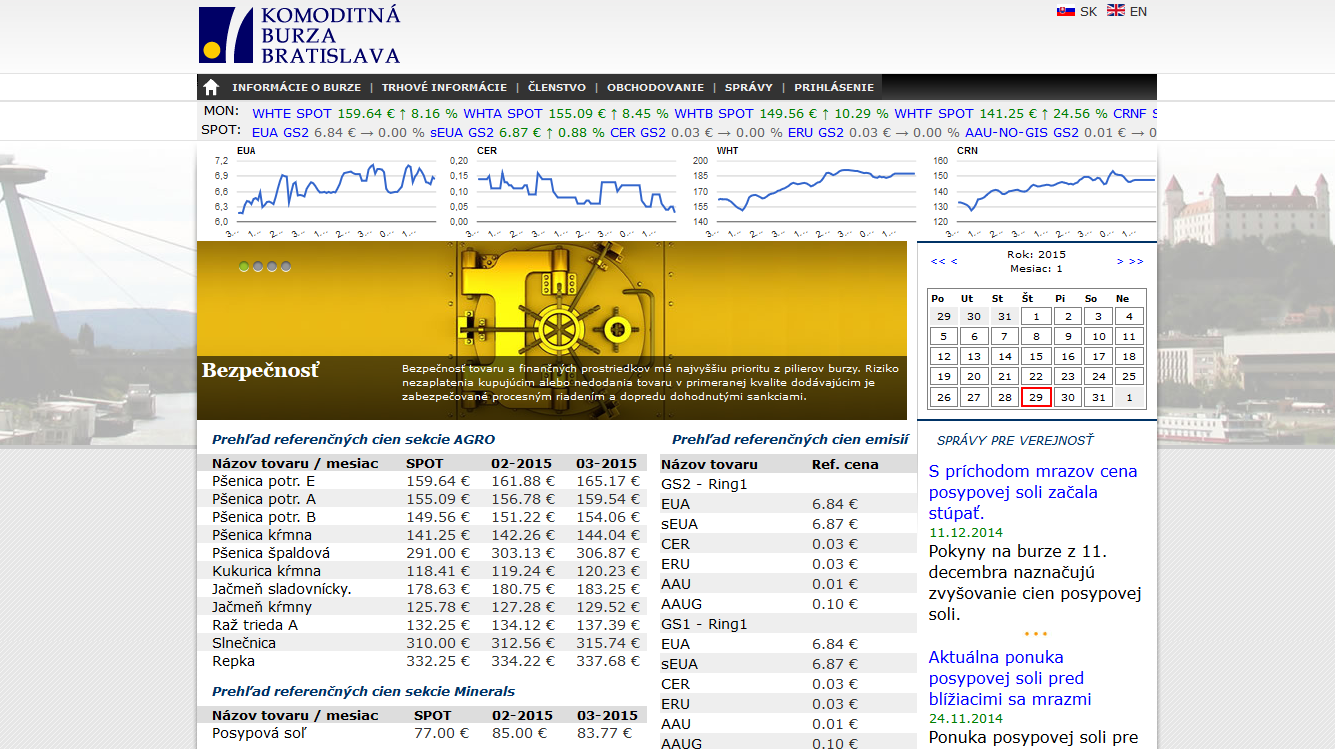Jump to next year with >> arrows
Screen dimensions: 1335x749
click(x=1136, y=261)
